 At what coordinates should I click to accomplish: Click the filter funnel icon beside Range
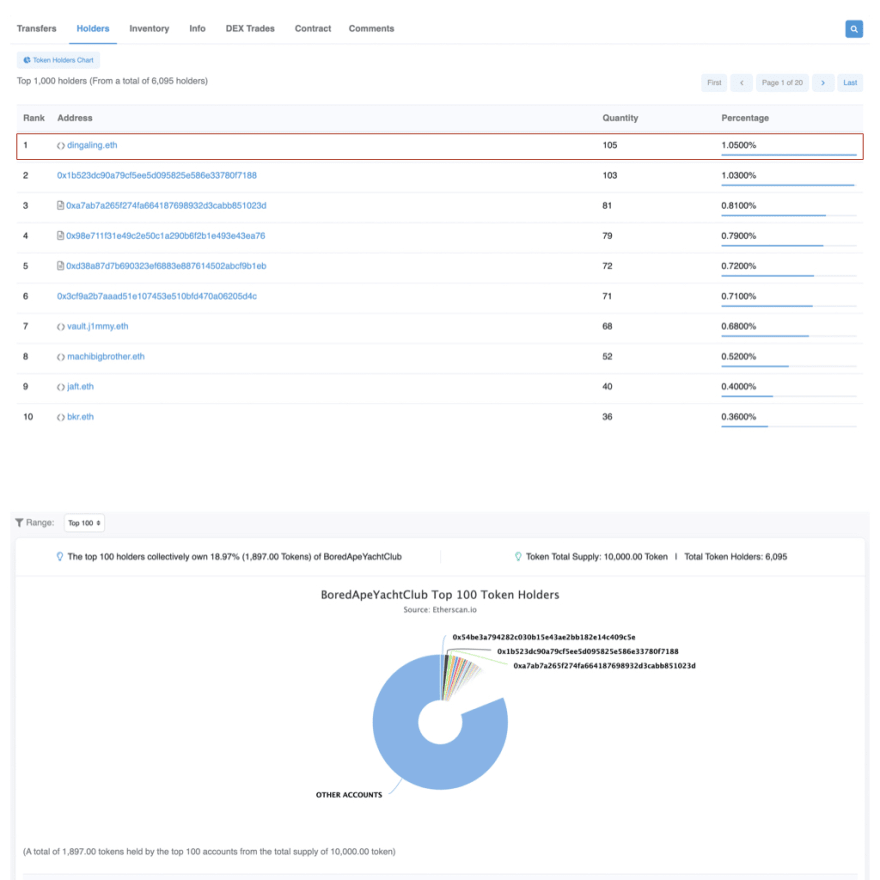19,522
